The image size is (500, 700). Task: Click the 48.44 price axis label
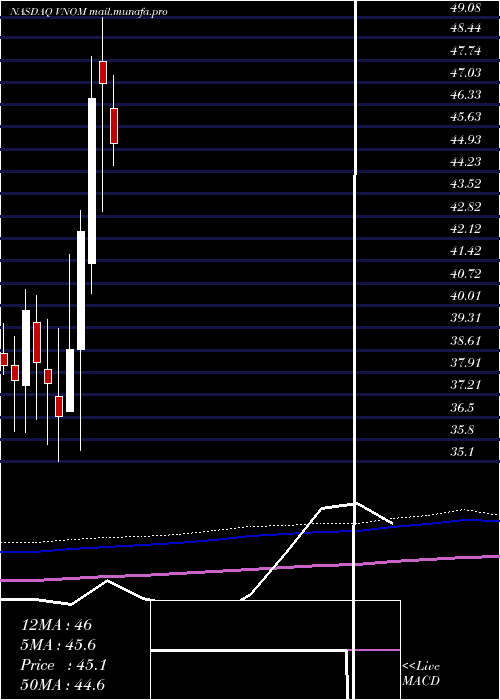(466, 29)
